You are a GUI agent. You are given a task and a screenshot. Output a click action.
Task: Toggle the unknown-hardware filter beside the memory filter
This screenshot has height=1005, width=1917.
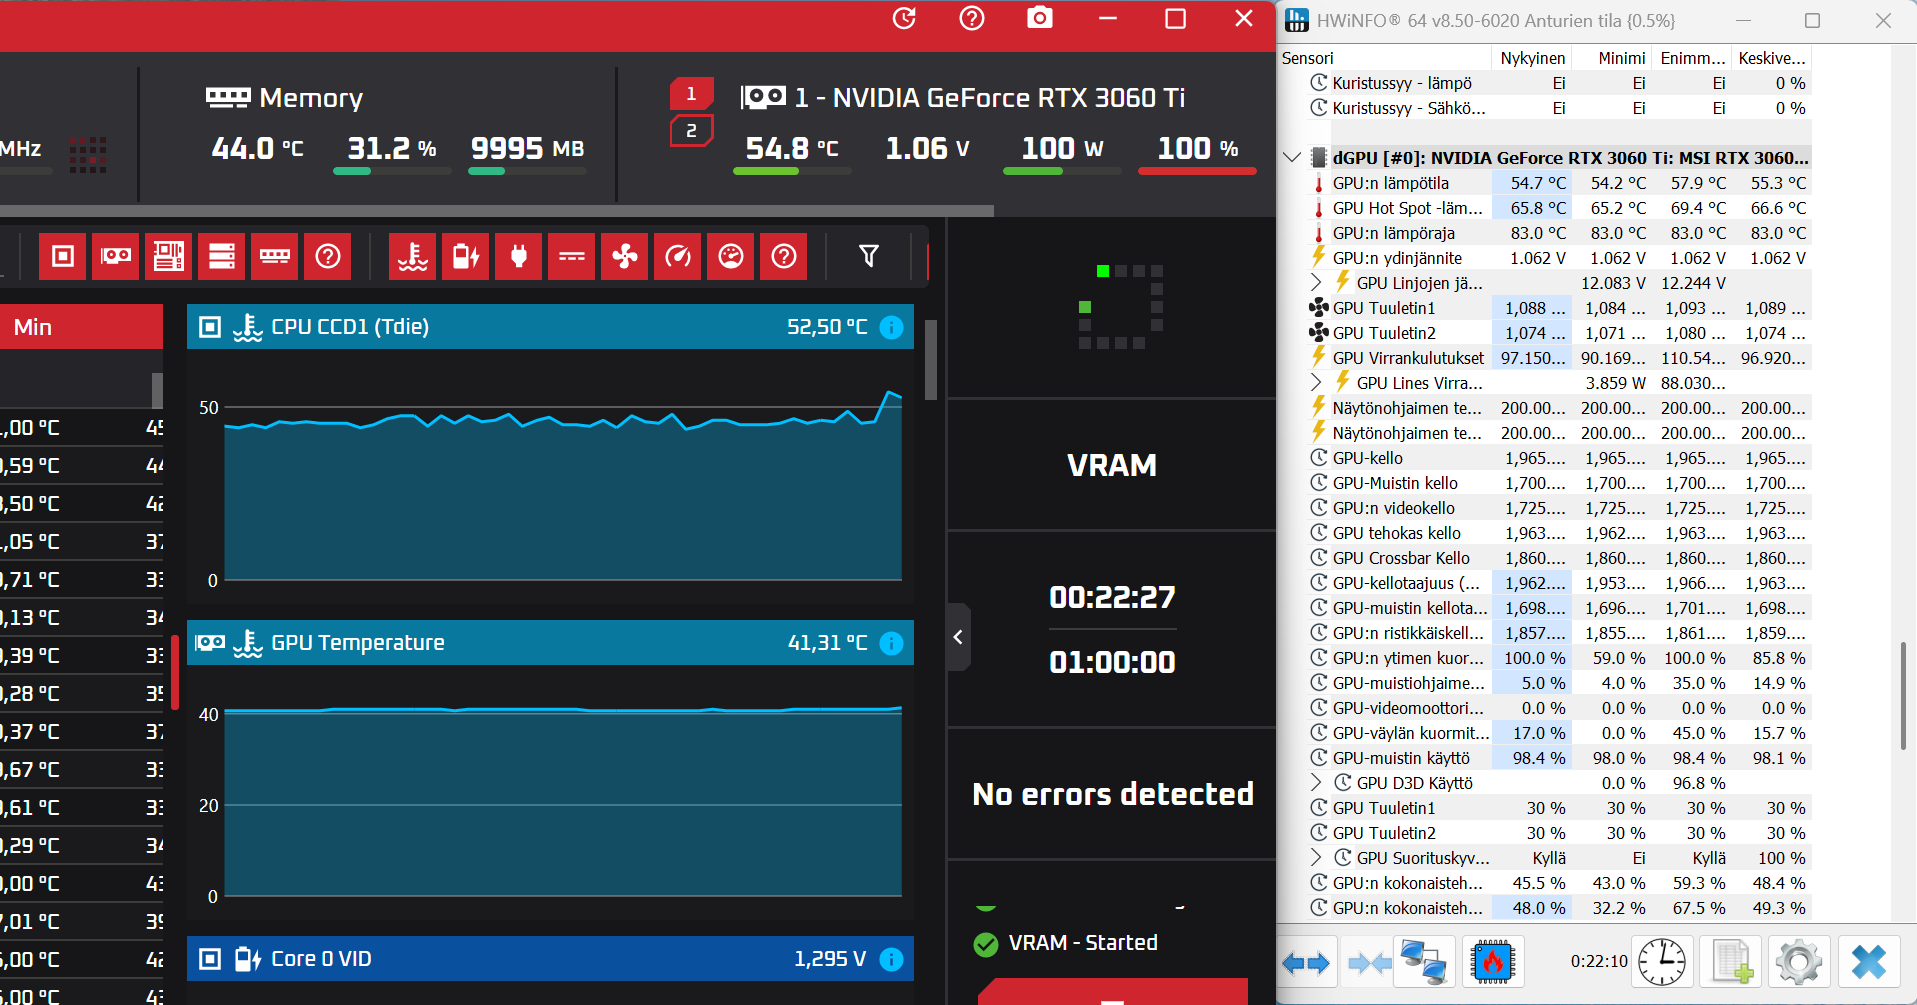pyautogui.click(x=328, y=257)
